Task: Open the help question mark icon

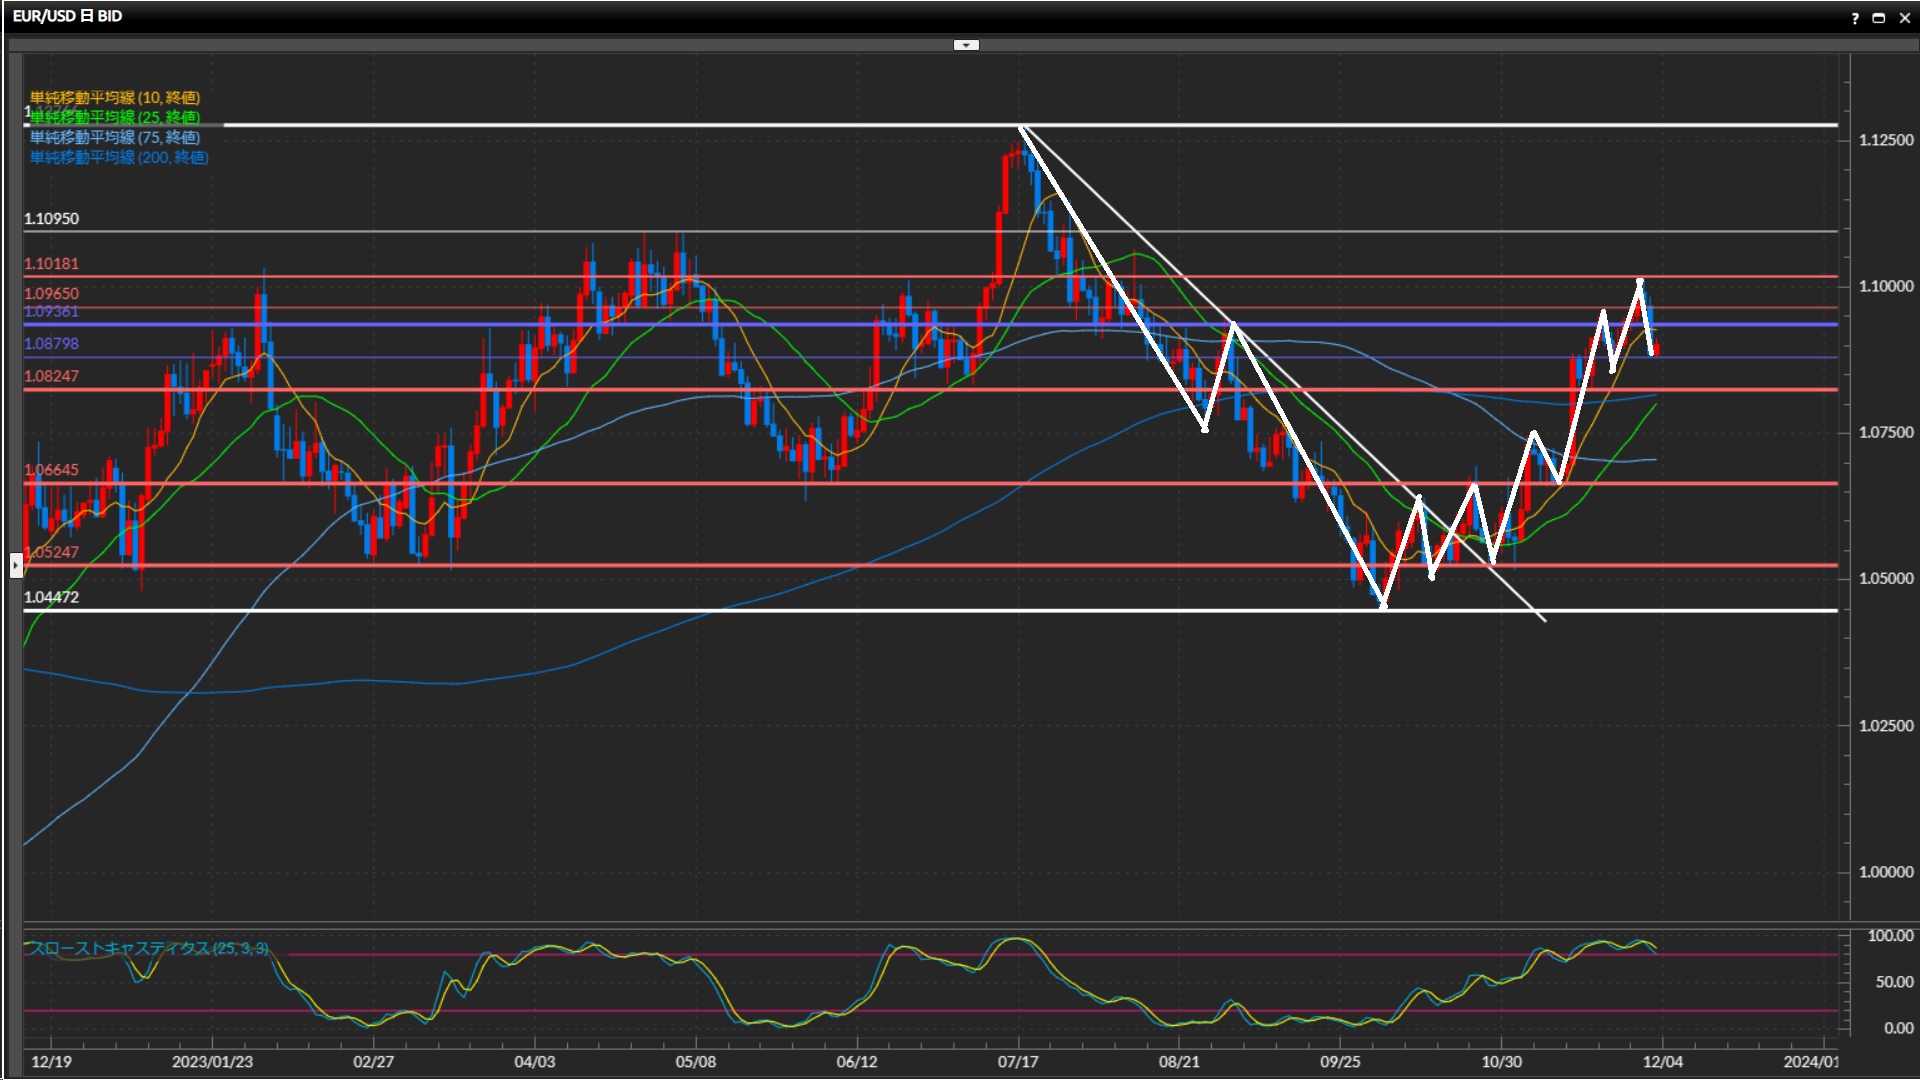Action: pyautogui.click(x=1855, y=18)
